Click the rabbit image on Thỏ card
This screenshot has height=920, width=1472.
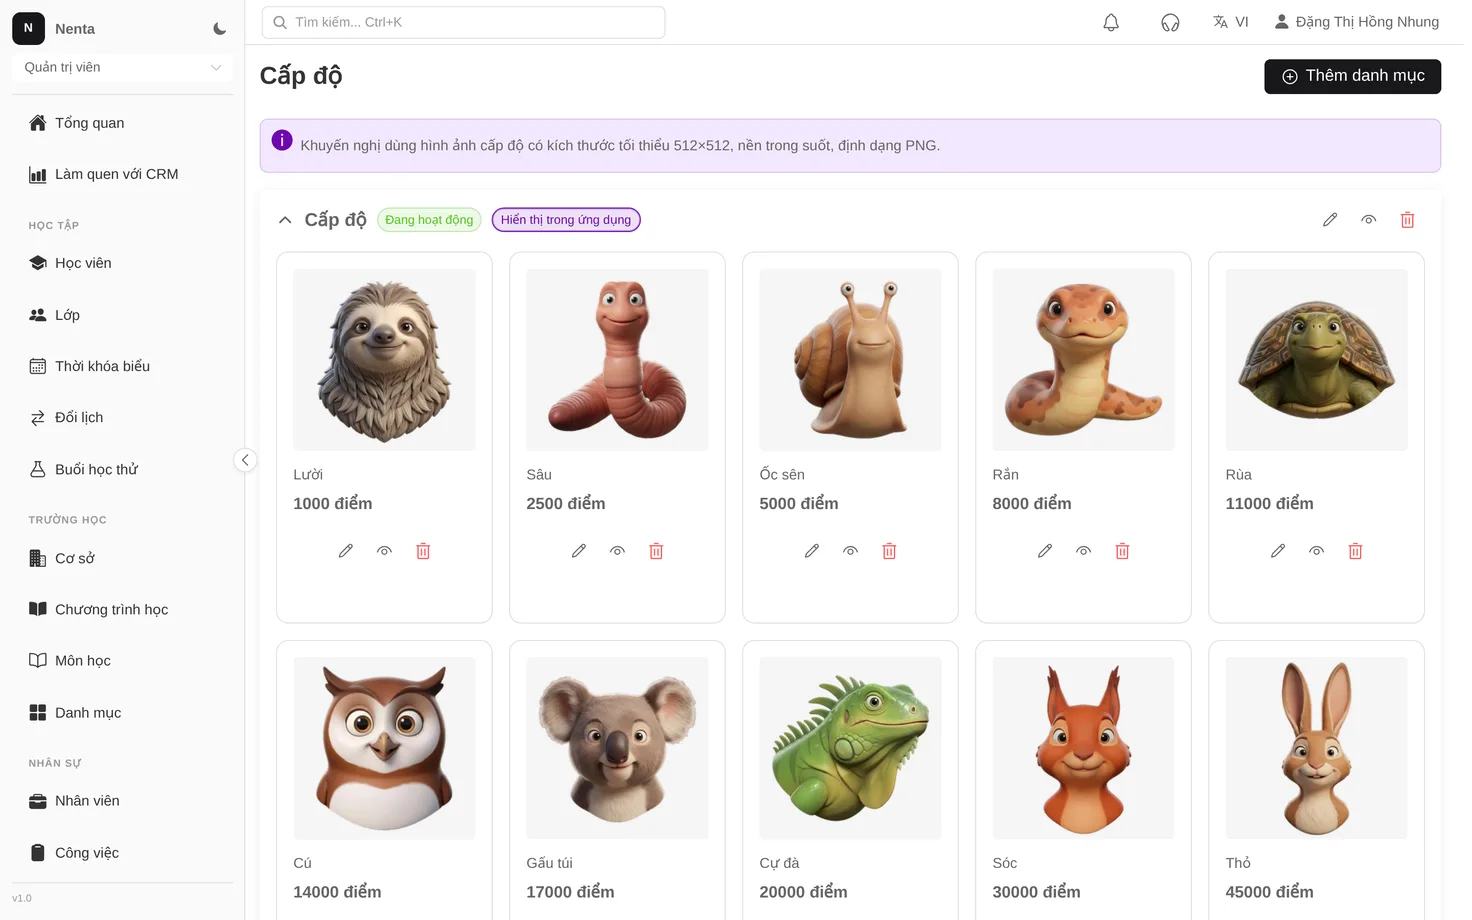(x=1316, y=748)
